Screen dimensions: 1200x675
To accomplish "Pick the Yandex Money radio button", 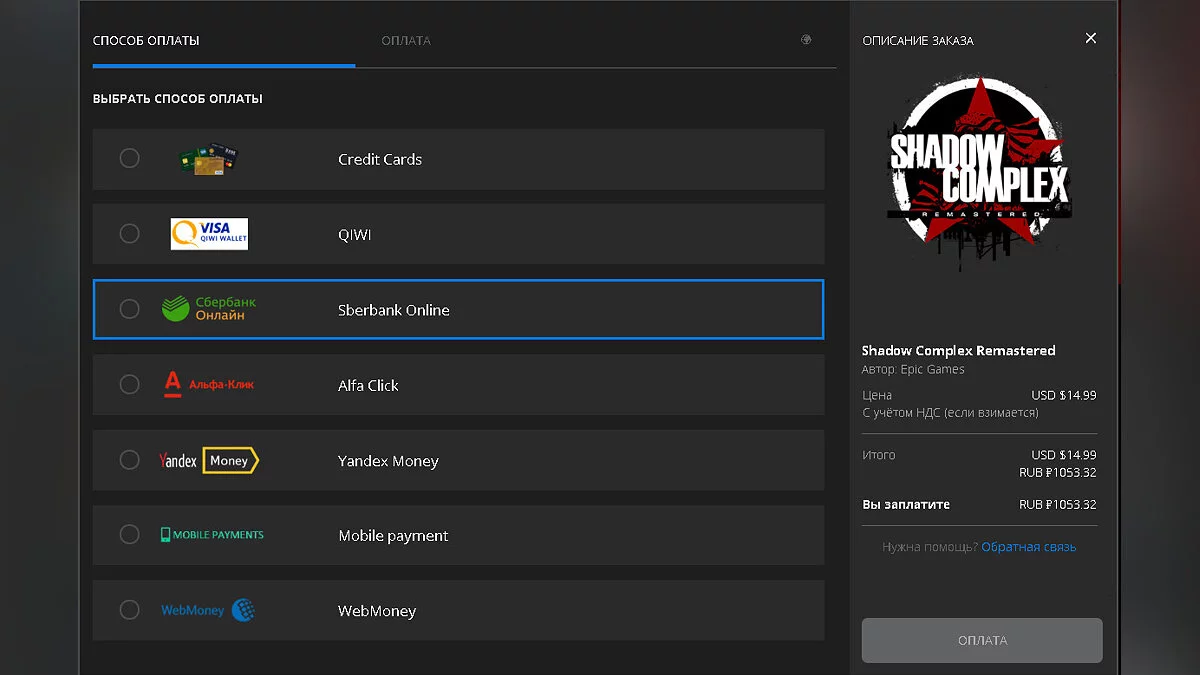I will click(129, 460).
